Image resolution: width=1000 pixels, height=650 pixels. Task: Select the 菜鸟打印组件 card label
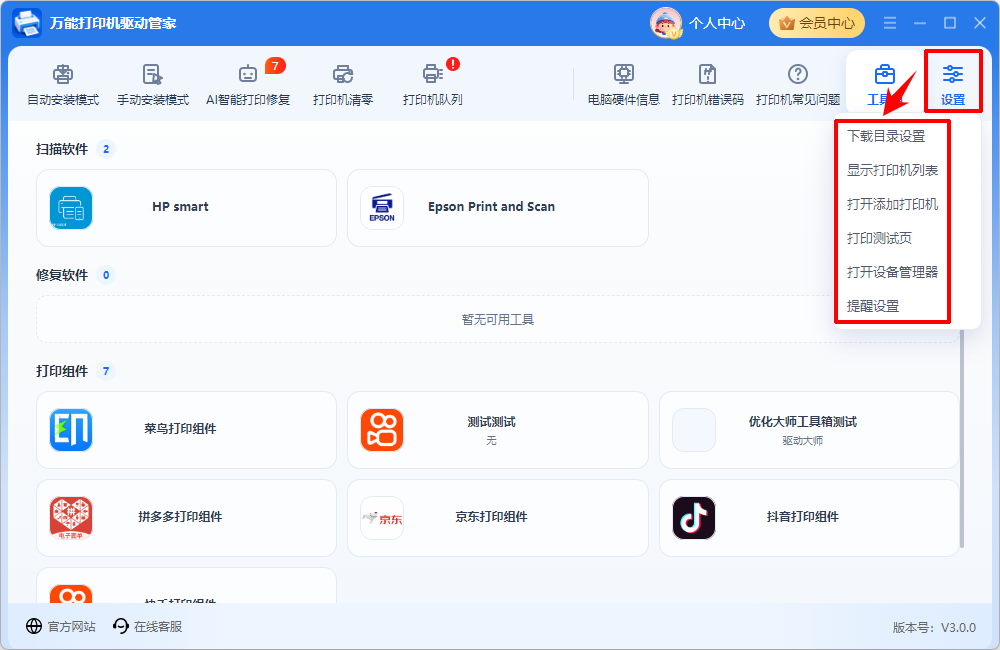(180, 429)
